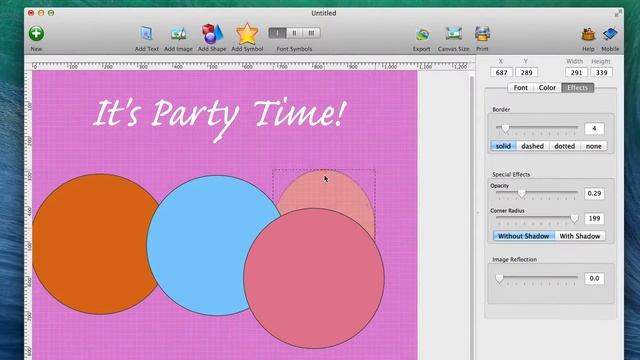Choose Without Shadow option
Screen dimensions: 640x360
[x=524, y=236]
